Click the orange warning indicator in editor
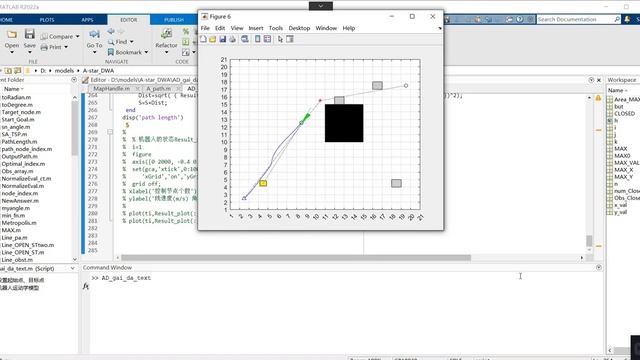The width and height of the screenshot is (640, 360). (598, 98)
